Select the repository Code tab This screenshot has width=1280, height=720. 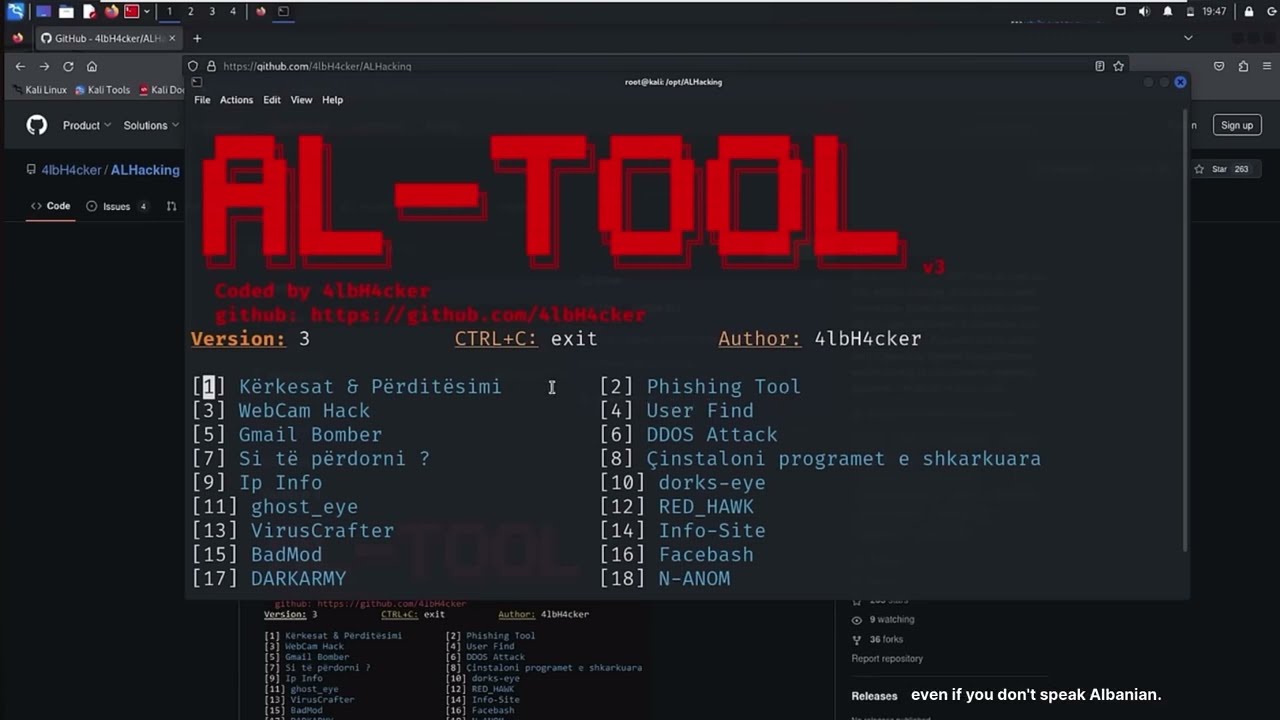[x=50, y=206]
